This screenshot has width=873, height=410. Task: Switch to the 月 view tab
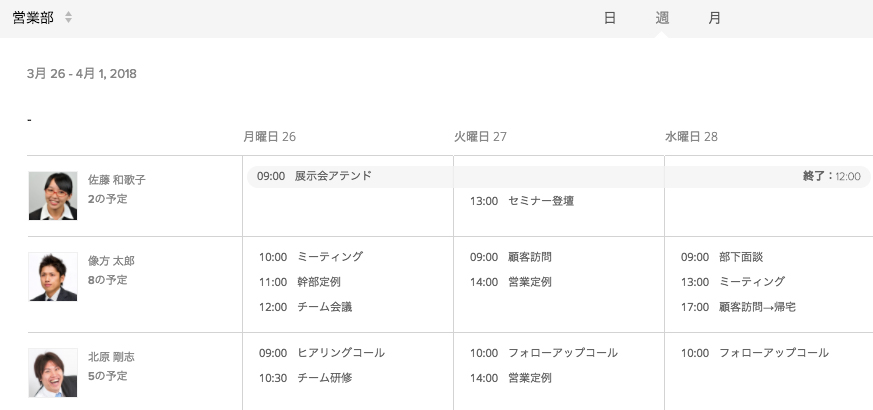tap(715, 18)
